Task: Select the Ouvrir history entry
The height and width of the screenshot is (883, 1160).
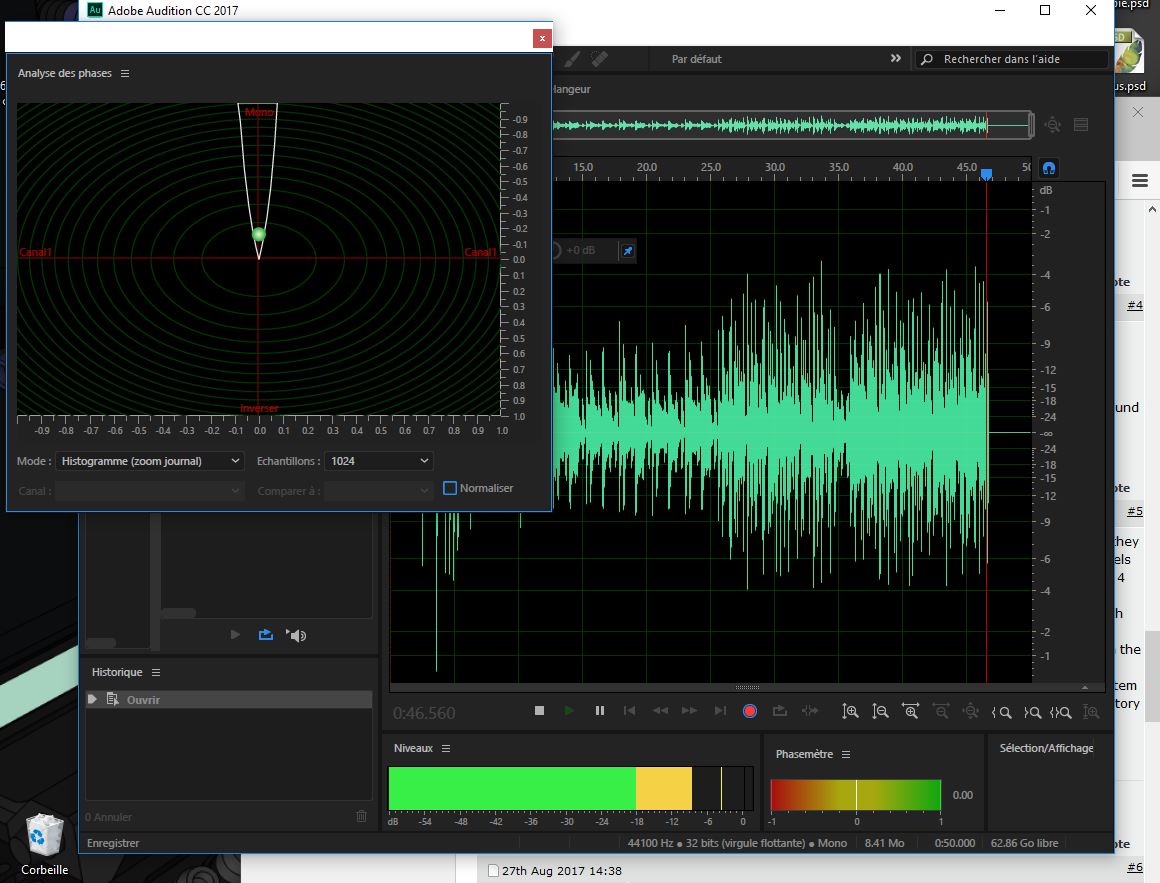Action: click(143, 700)
